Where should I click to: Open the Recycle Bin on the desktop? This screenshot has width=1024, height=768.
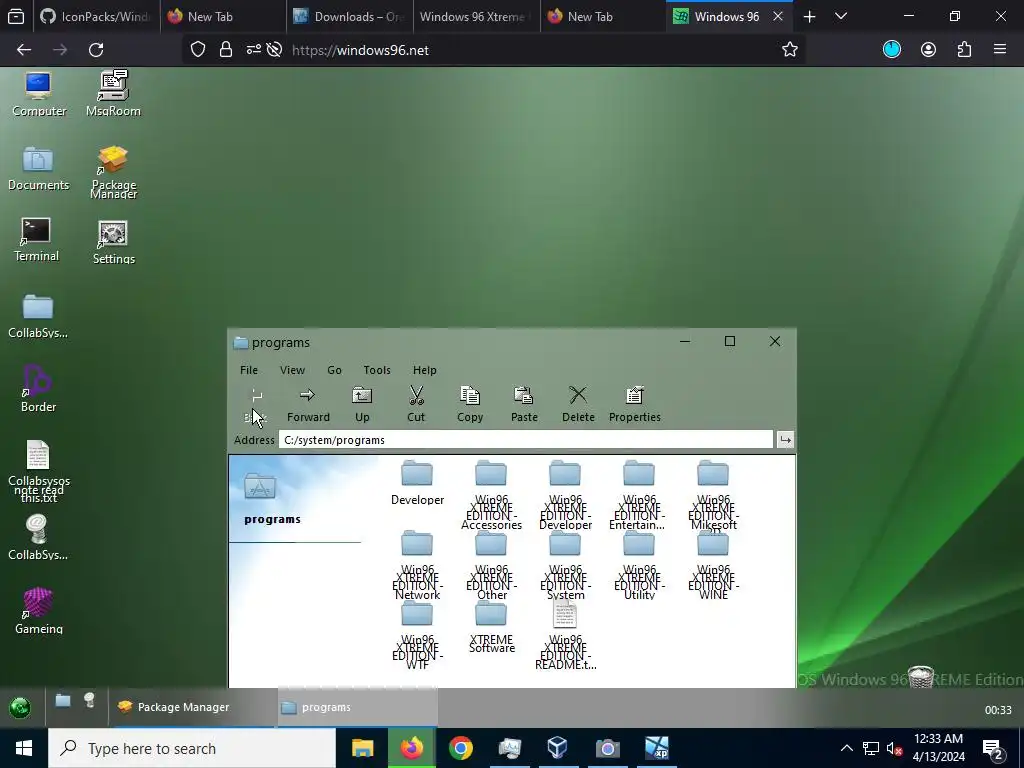[x=921, y=677]
